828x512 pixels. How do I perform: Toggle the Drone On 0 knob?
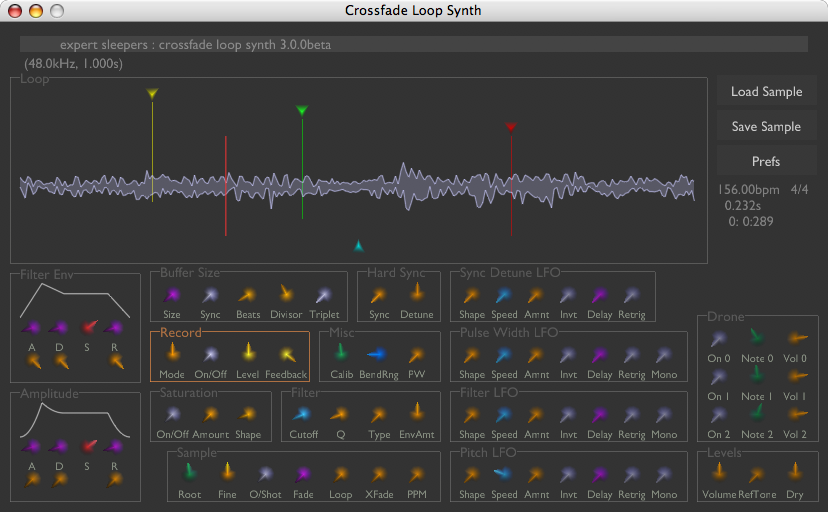click(x=718, y=339)
